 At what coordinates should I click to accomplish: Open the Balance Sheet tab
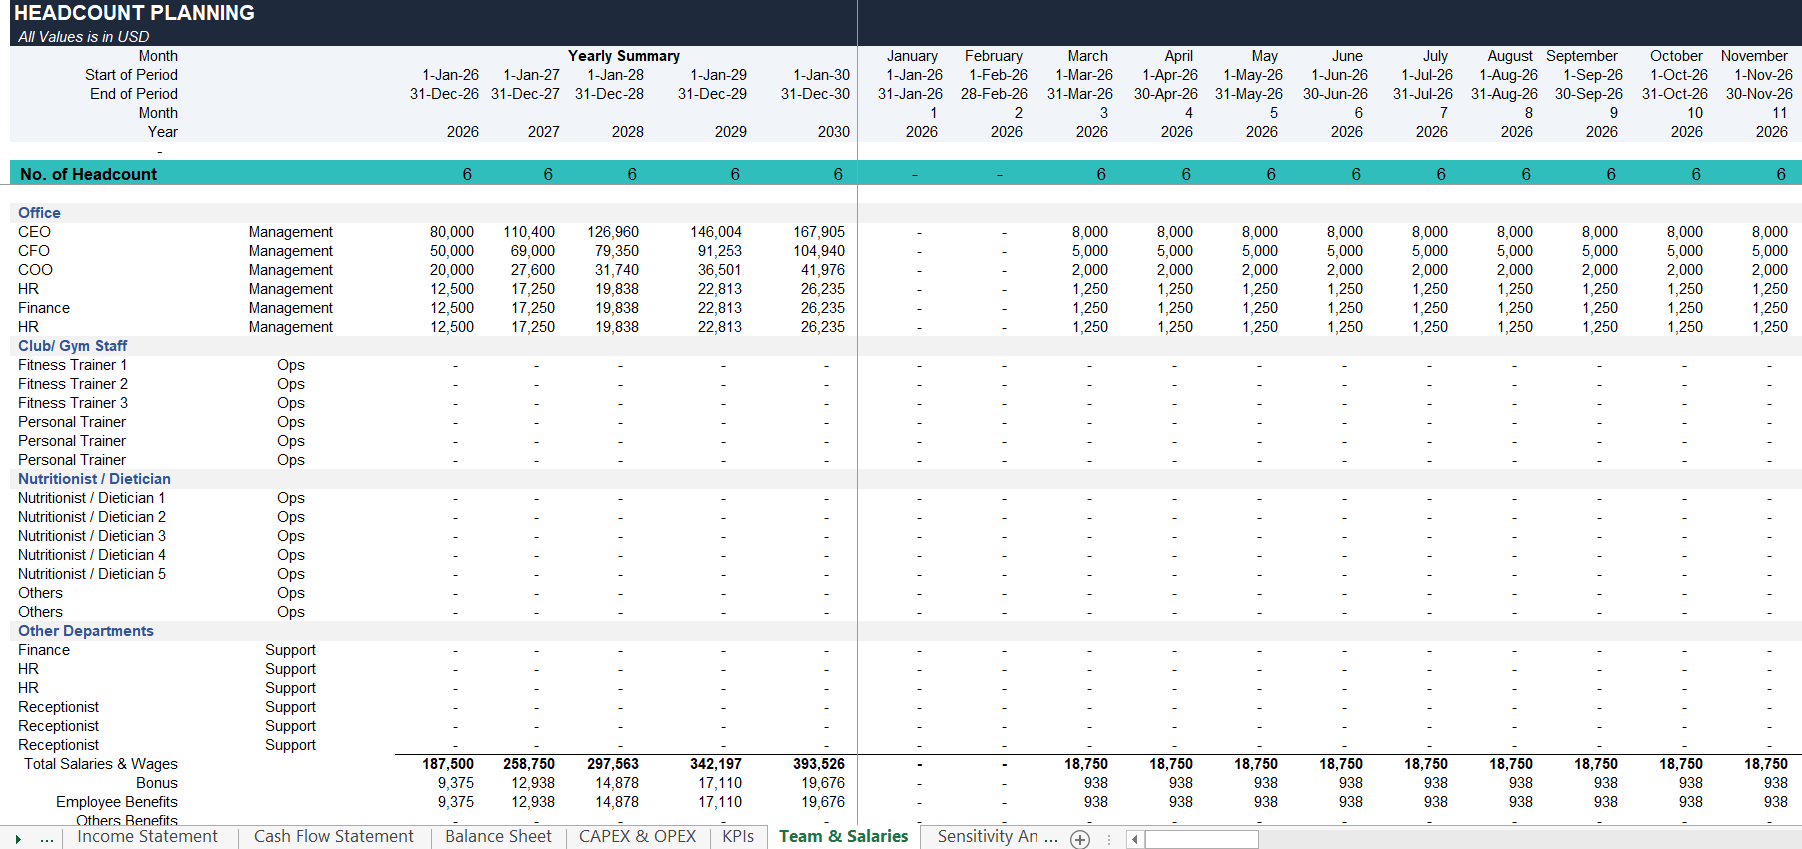[498, 837]
